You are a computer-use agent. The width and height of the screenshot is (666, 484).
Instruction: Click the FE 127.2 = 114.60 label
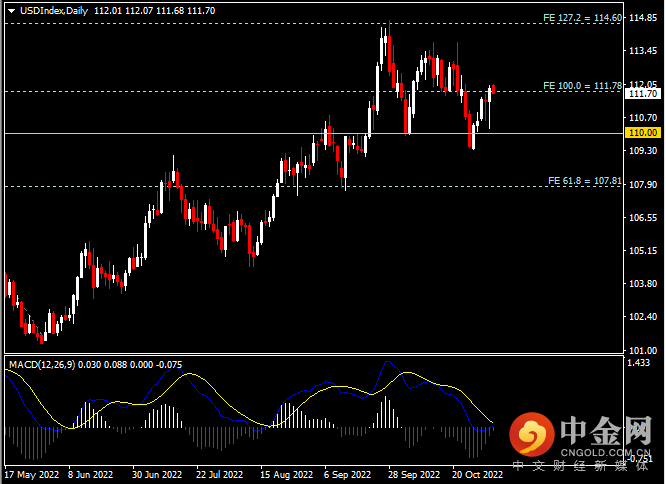pos(582,18)
